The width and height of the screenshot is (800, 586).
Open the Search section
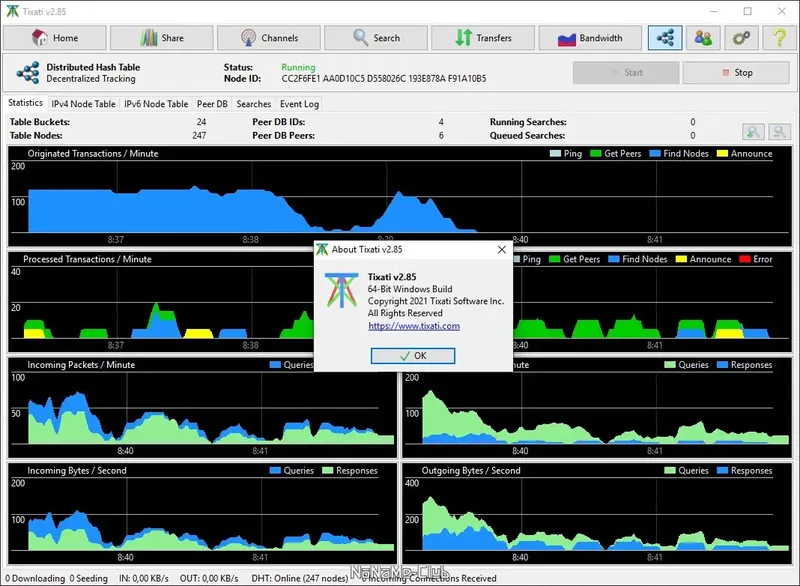point(376,38)
